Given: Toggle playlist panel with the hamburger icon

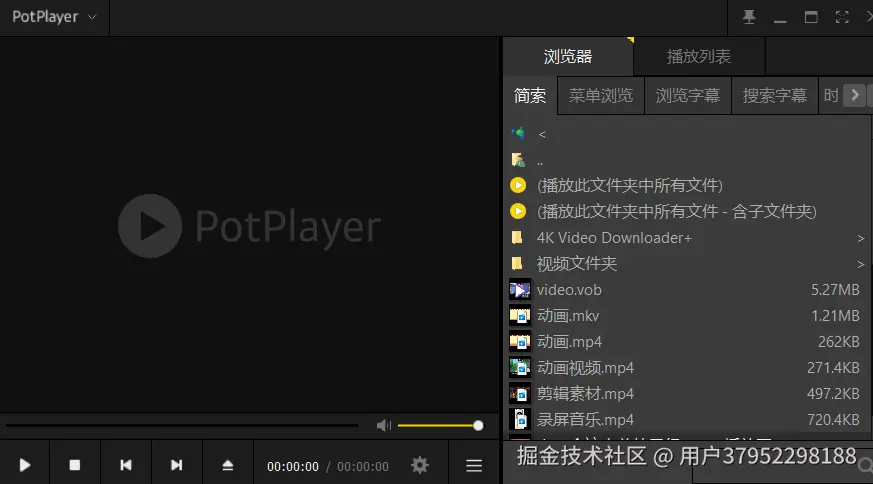Looking at the screenshot, I should click(x=474, y=466).
